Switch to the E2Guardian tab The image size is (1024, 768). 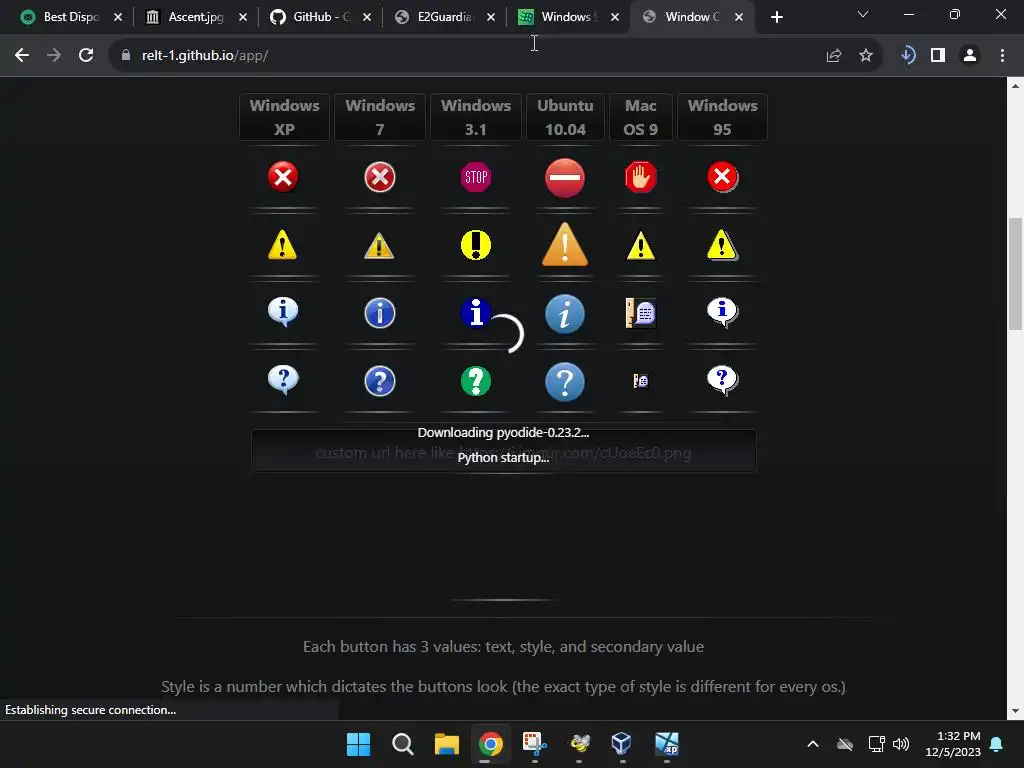[x=443, y=17]
